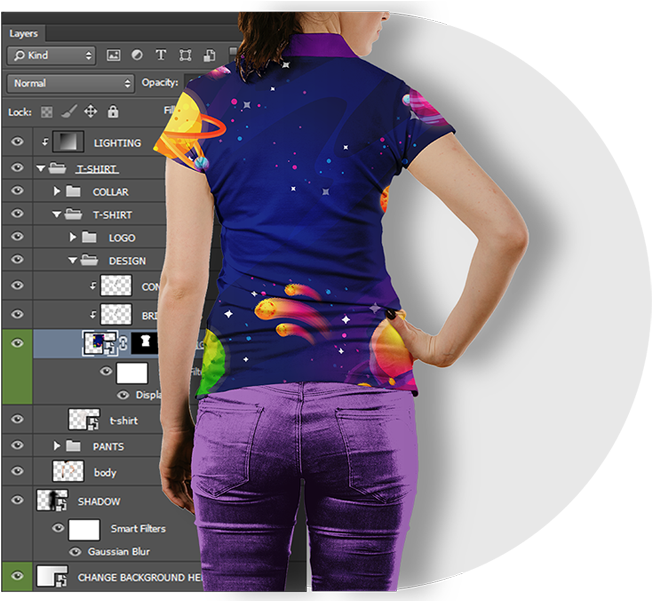Select the t-shirt layer name
This screenshot has height=601, width=652.
pos(123,421)
